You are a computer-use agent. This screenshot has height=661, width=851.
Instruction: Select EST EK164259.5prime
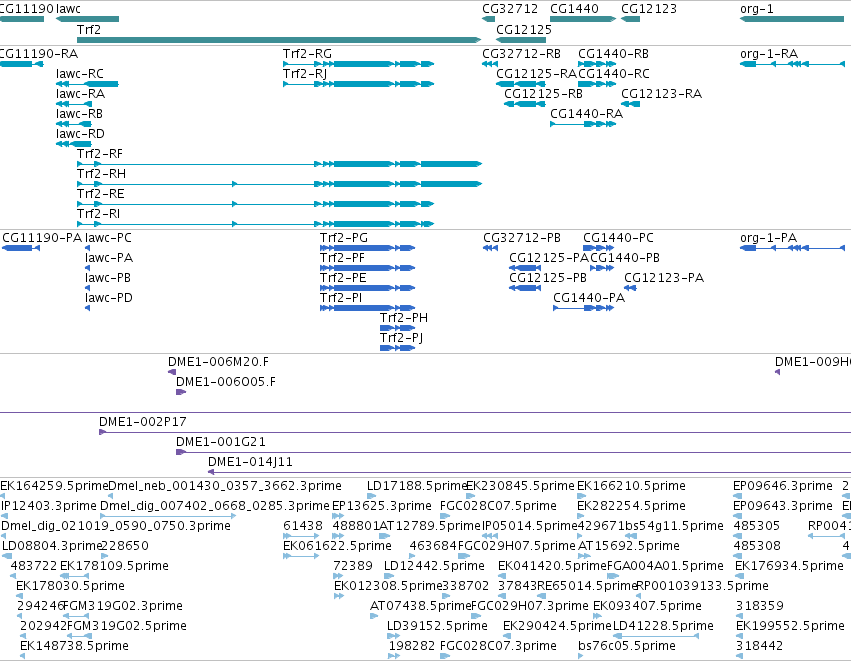(x=54, y=486)
